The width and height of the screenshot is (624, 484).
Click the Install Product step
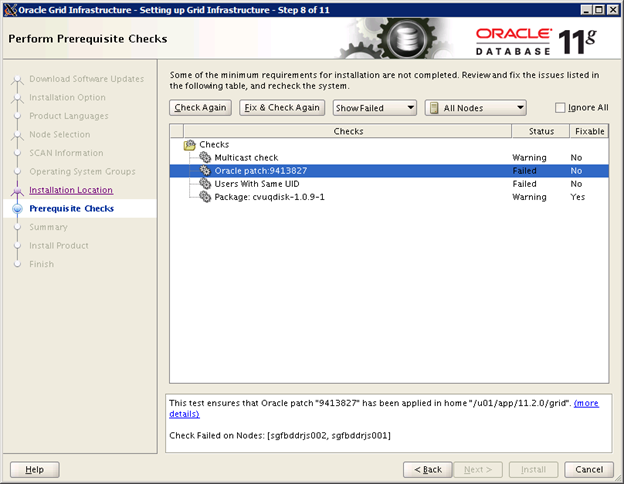pyautogui.click(x=59, y=246)
